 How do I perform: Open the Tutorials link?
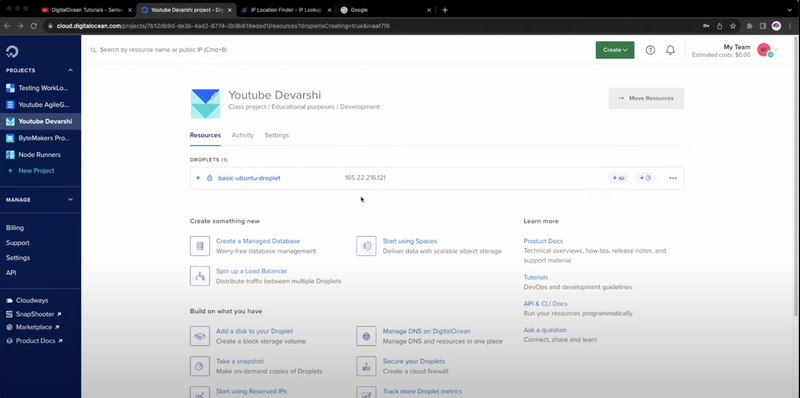point(536,278)
